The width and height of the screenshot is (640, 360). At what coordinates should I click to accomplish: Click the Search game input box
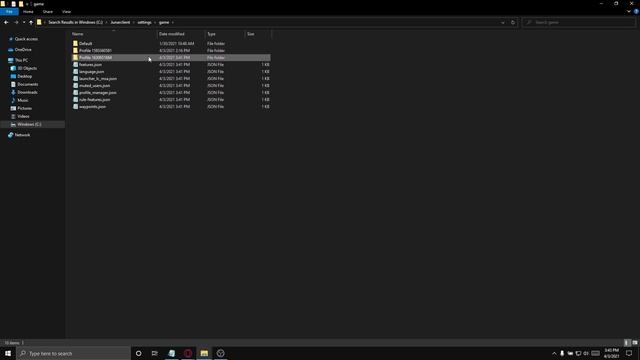(x=578, y=22)
